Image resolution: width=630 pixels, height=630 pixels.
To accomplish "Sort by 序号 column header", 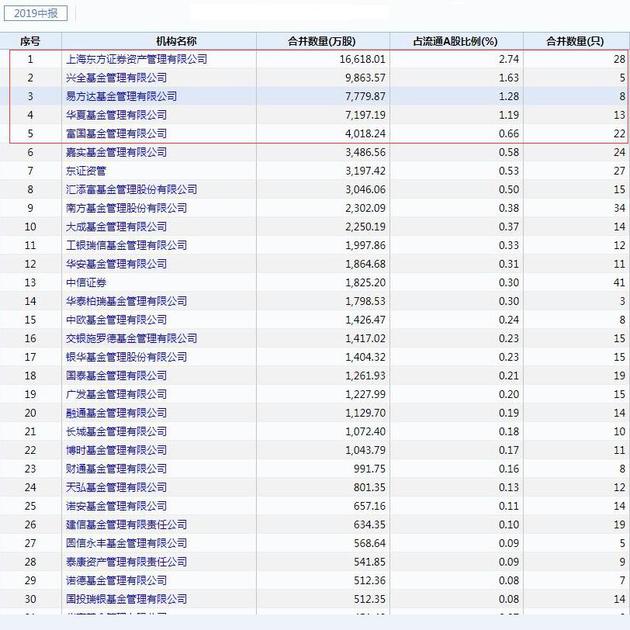I will coord(31,41).
